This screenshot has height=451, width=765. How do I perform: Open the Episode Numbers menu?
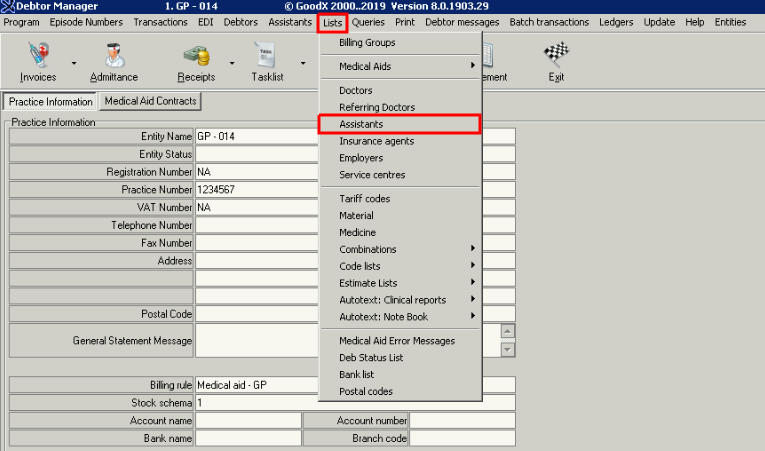click(86, 22)
